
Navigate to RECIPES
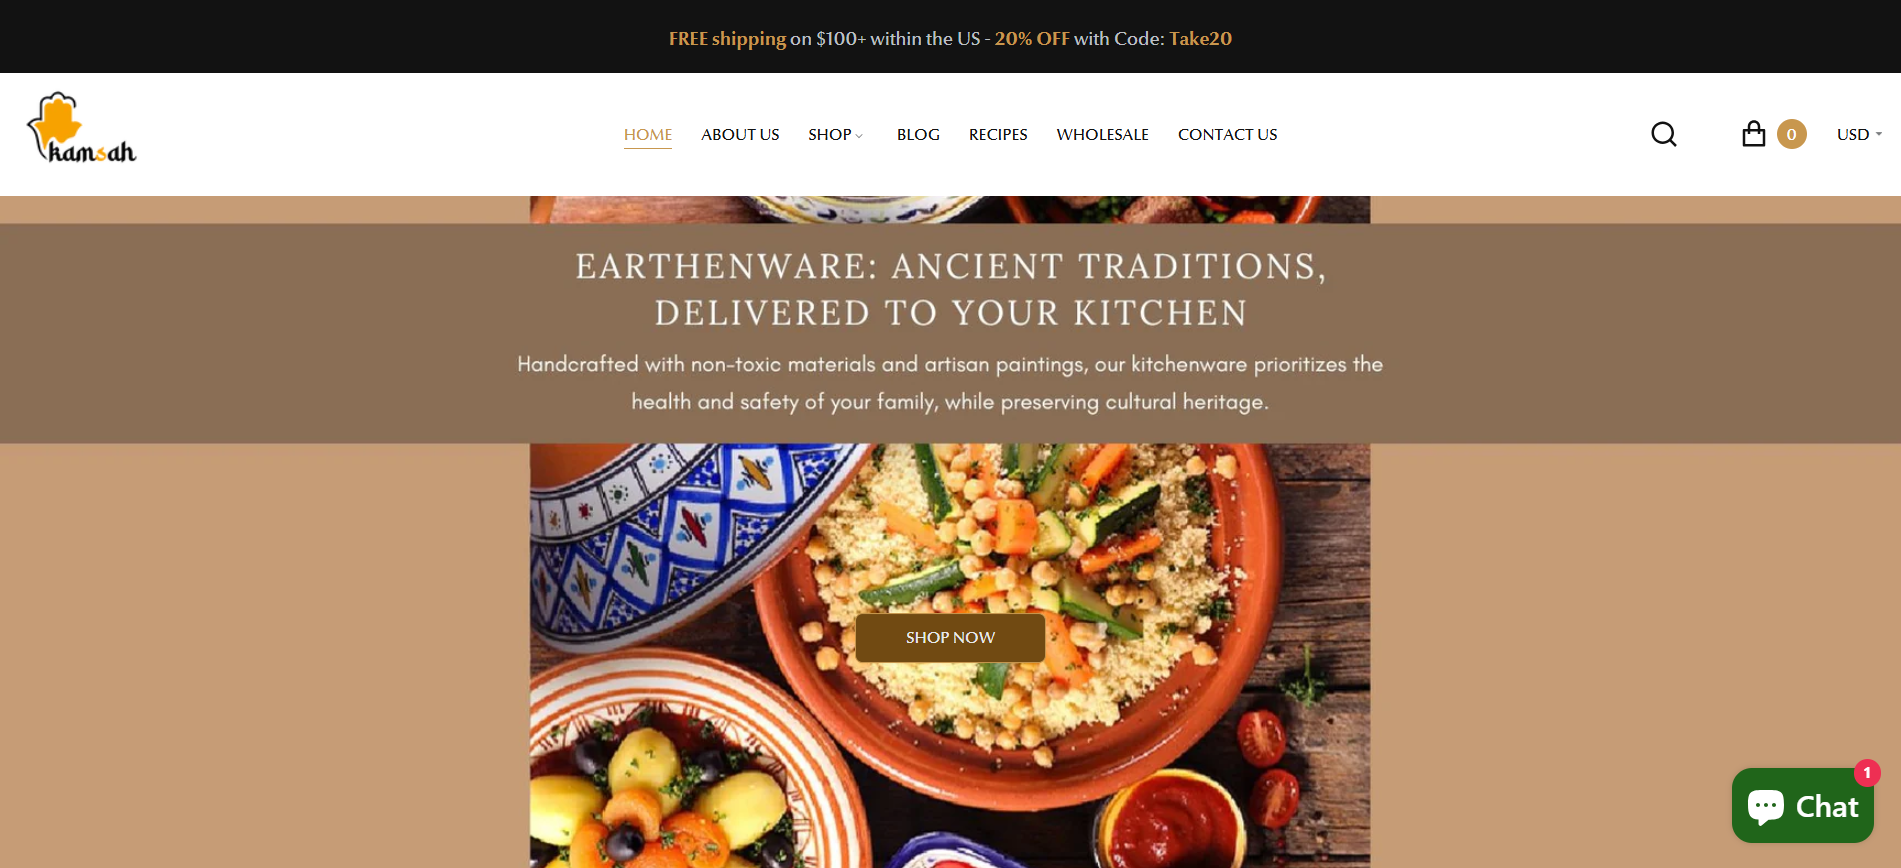(998, 134)
